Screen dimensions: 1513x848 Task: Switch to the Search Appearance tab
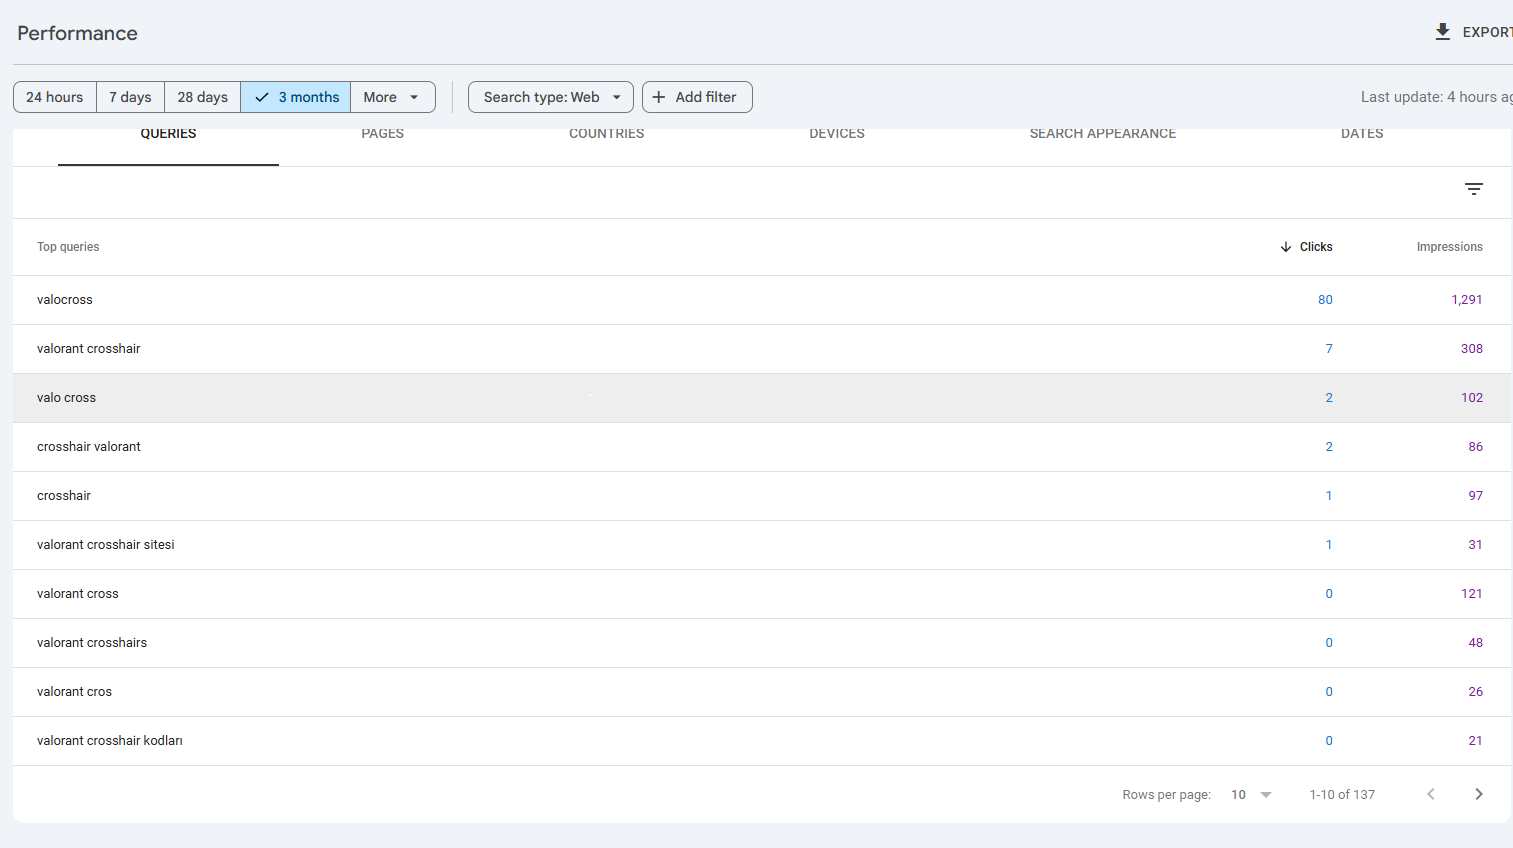click(x=1102, y=134)
